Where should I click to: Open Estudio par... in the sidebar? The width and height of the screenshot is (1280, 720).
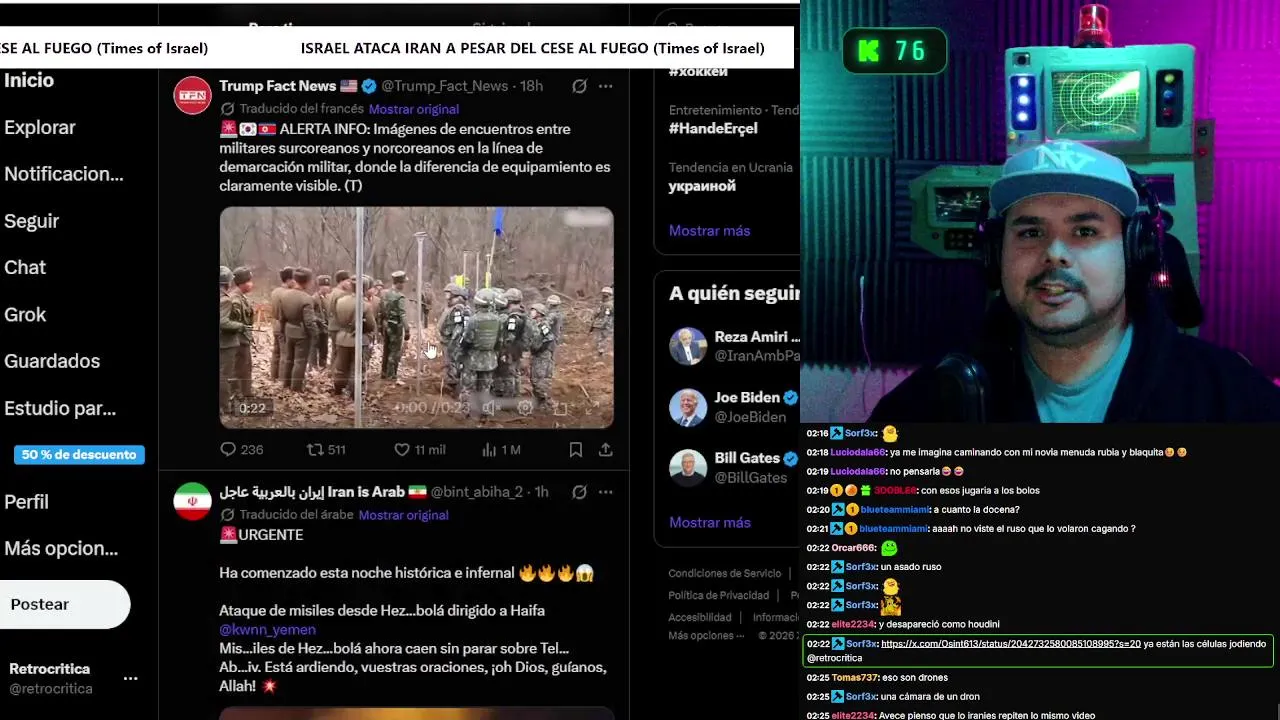pos(60,408)
